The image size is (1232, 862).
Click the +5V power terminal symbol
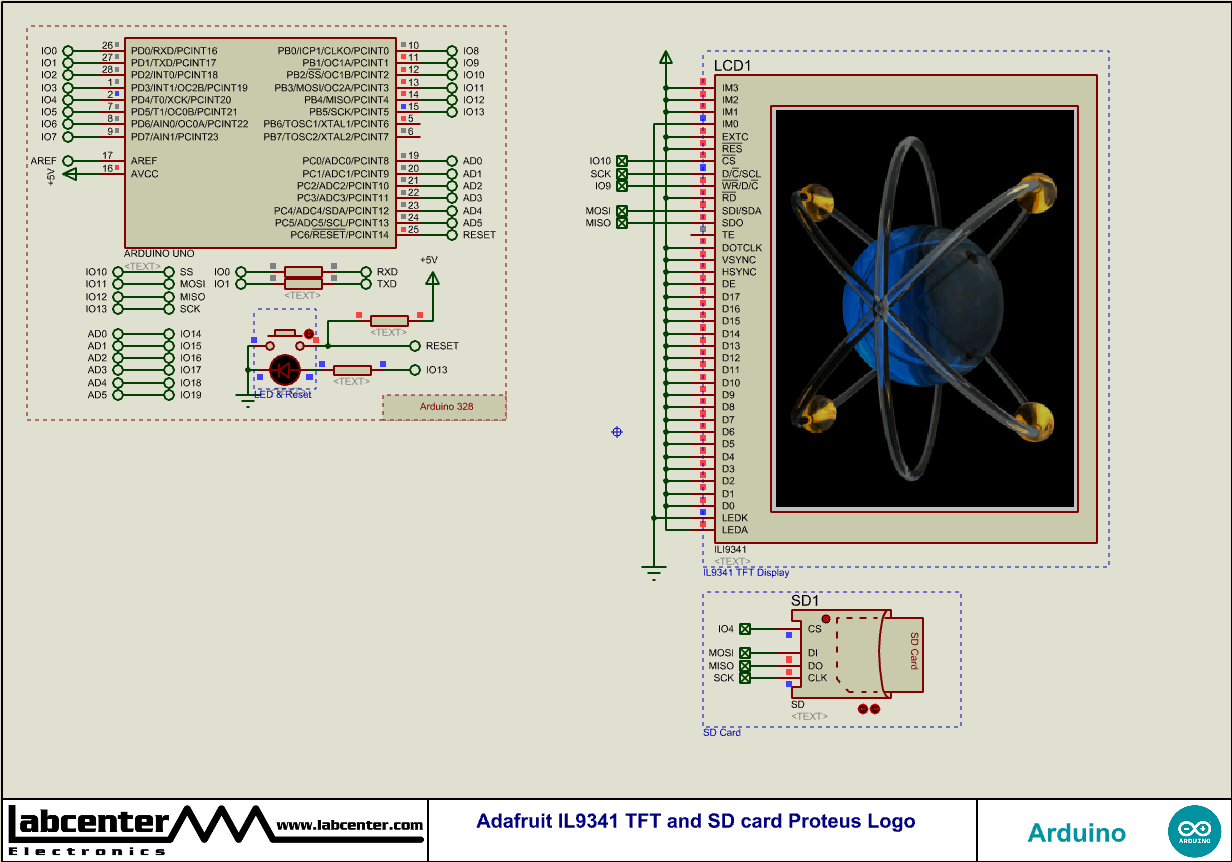coord(434,278)
